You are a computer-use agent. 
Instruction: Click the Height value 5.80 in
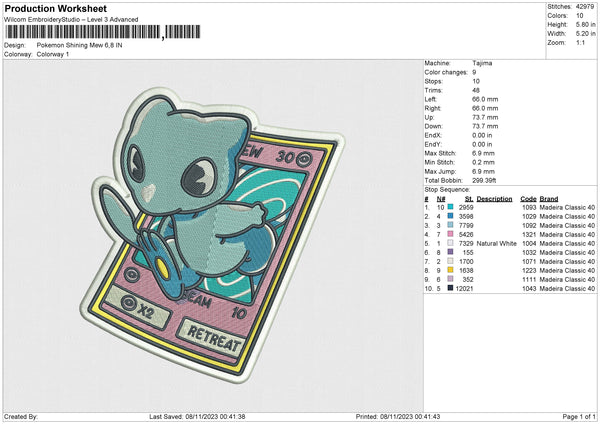586,24
